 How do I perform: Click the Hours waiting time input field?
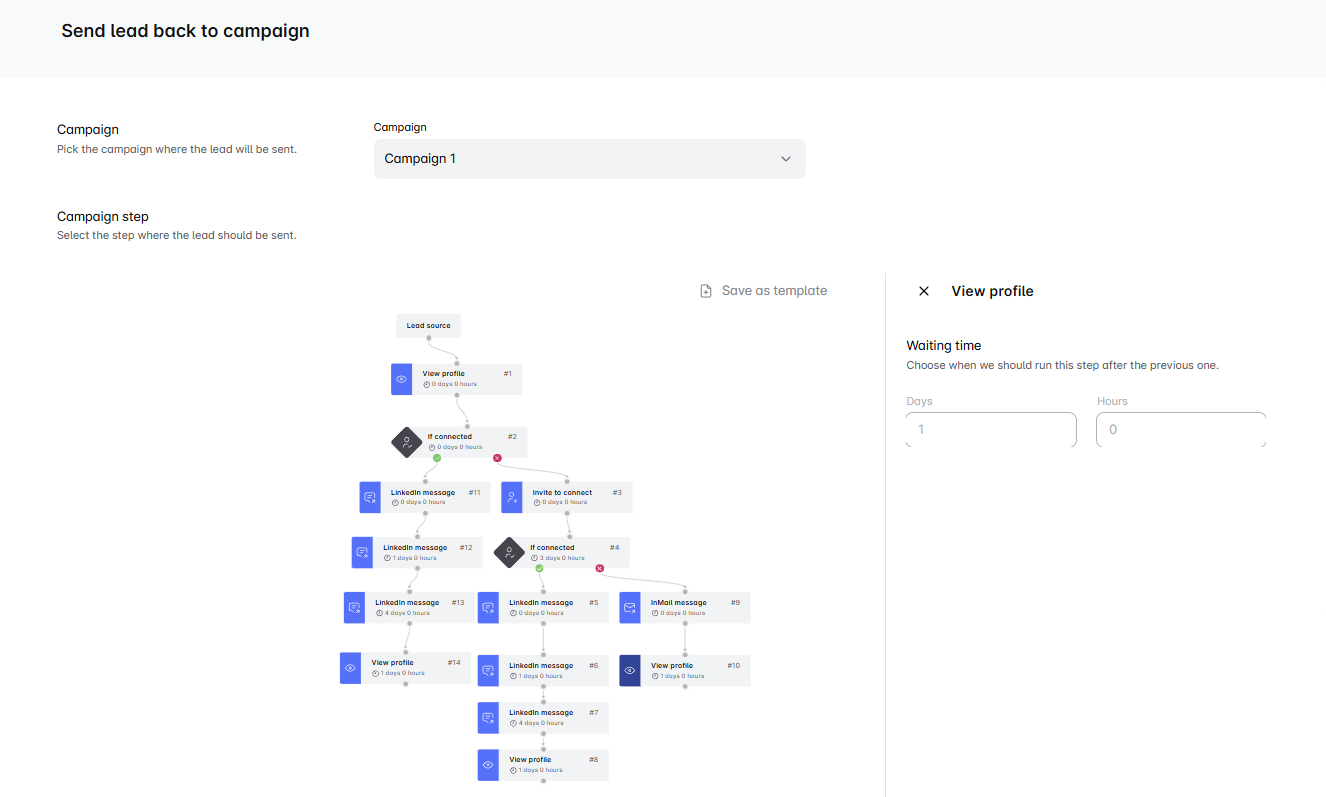[1181, 430]
